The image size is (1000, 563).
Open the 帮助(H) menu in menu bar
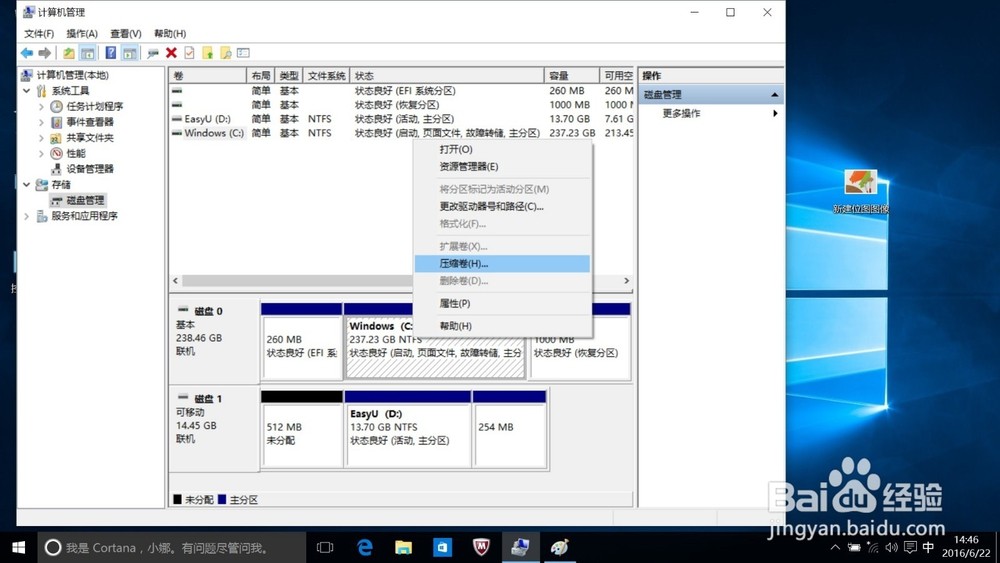[x=170, y=33]
